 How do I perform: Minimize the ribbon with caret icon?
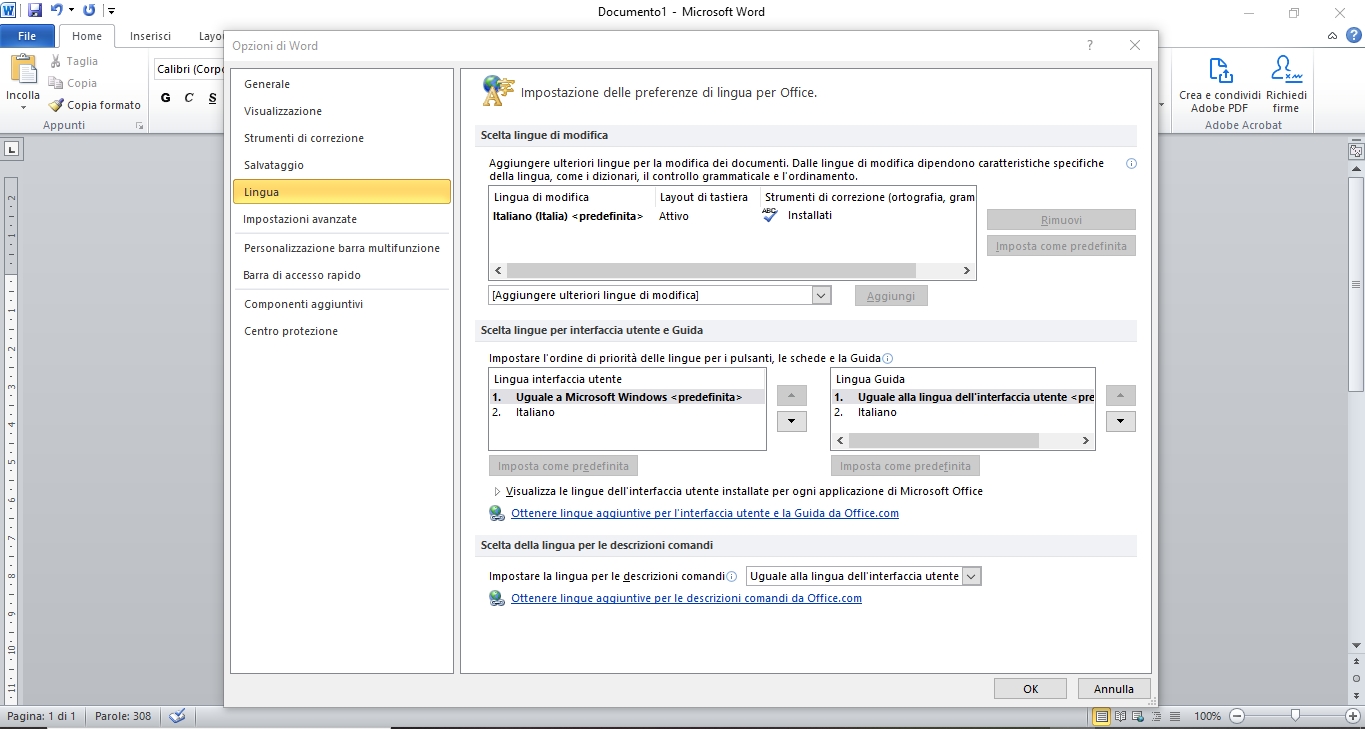pyautogui.click(x=1333, y=35)
